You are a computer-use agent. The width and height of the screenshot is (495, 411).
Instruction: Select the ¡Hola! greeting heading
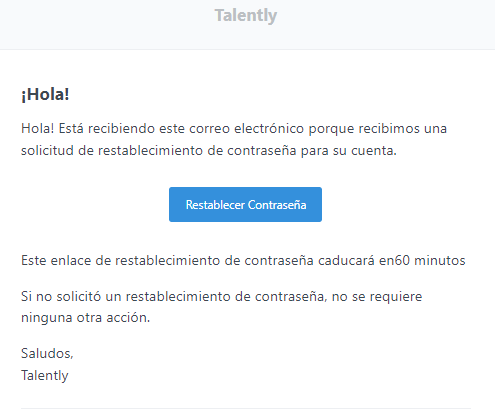[45, 94]
